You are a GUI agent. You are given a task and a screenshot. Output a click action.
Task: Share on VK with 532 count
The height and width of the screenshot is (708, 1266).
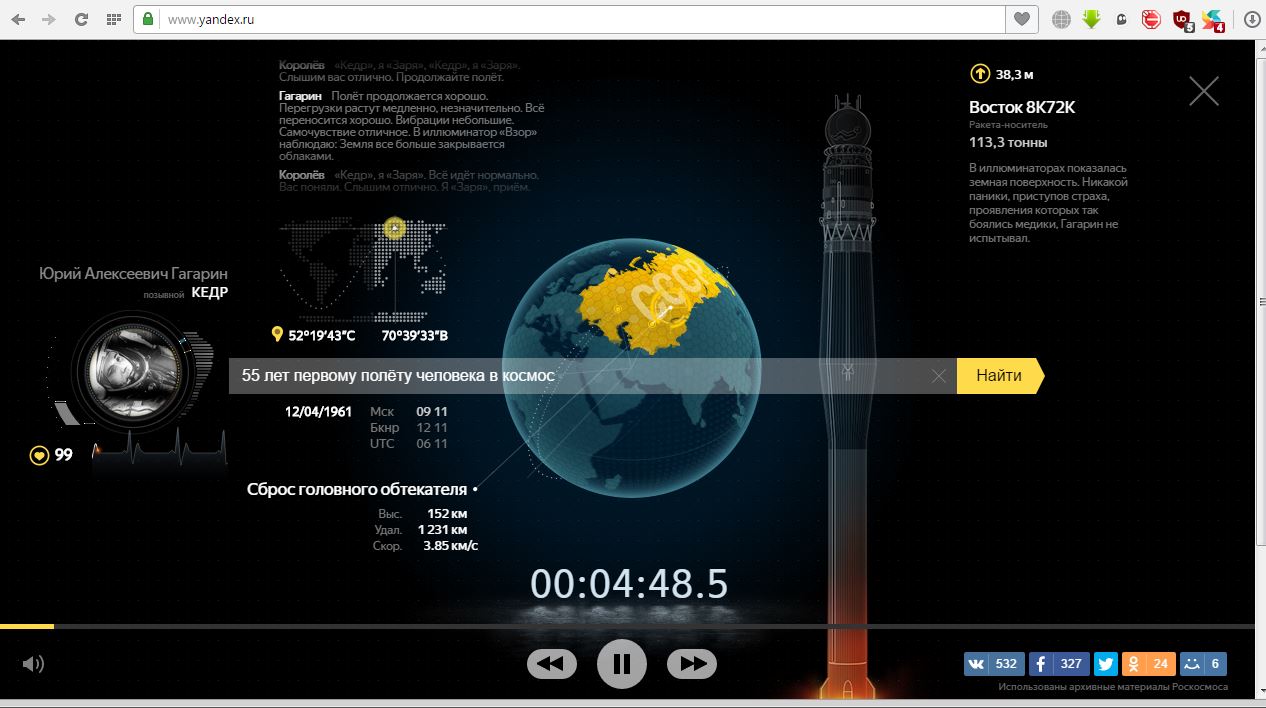point(994,663)
